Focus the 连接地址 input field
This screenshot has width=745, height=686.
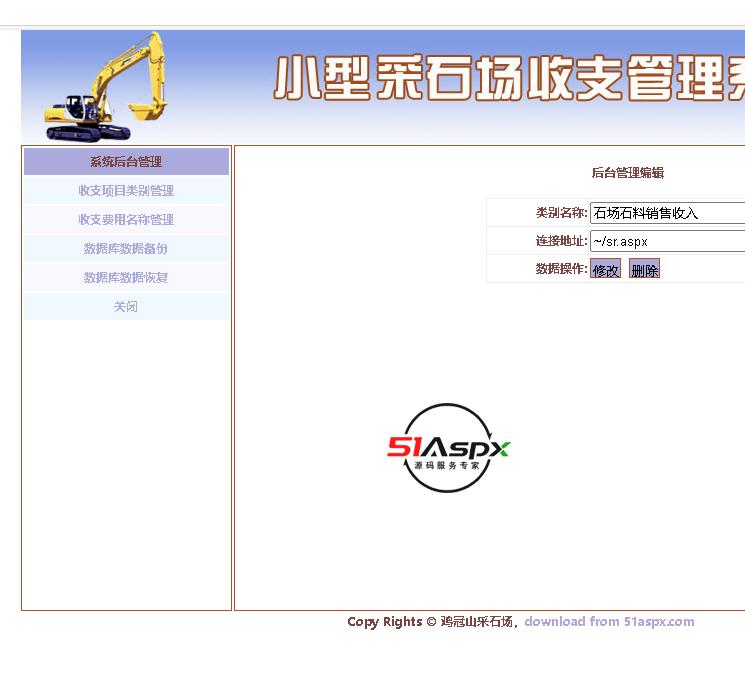(x=668, y=241)
